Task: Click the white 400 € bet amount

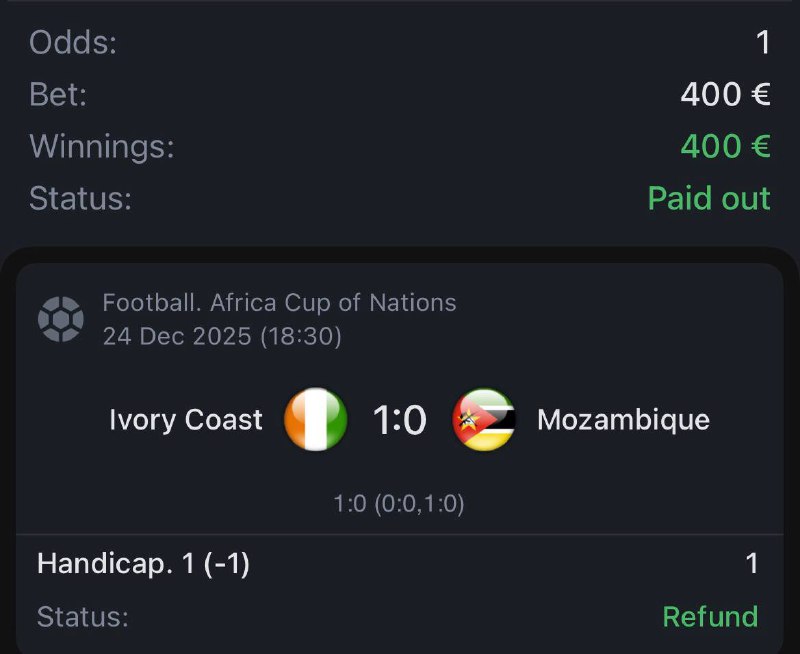Action: [x=725, y=95]
